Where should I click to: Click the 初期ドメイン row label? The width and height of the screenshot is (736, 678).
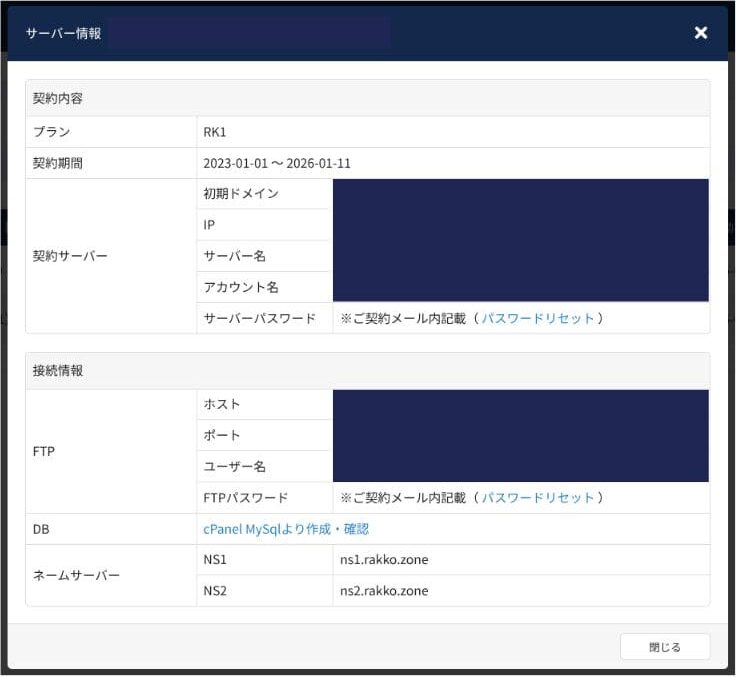[241, 194]
